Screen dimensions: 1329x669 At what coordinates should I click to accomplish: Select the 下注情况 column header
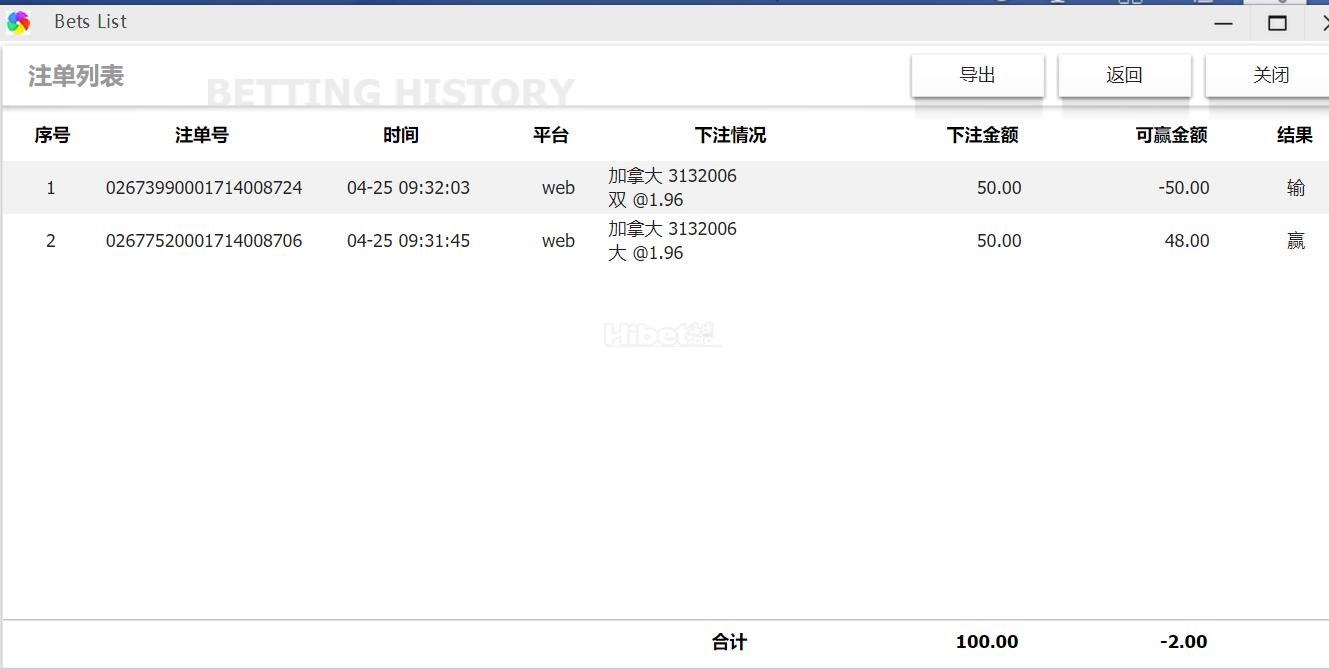731,135
